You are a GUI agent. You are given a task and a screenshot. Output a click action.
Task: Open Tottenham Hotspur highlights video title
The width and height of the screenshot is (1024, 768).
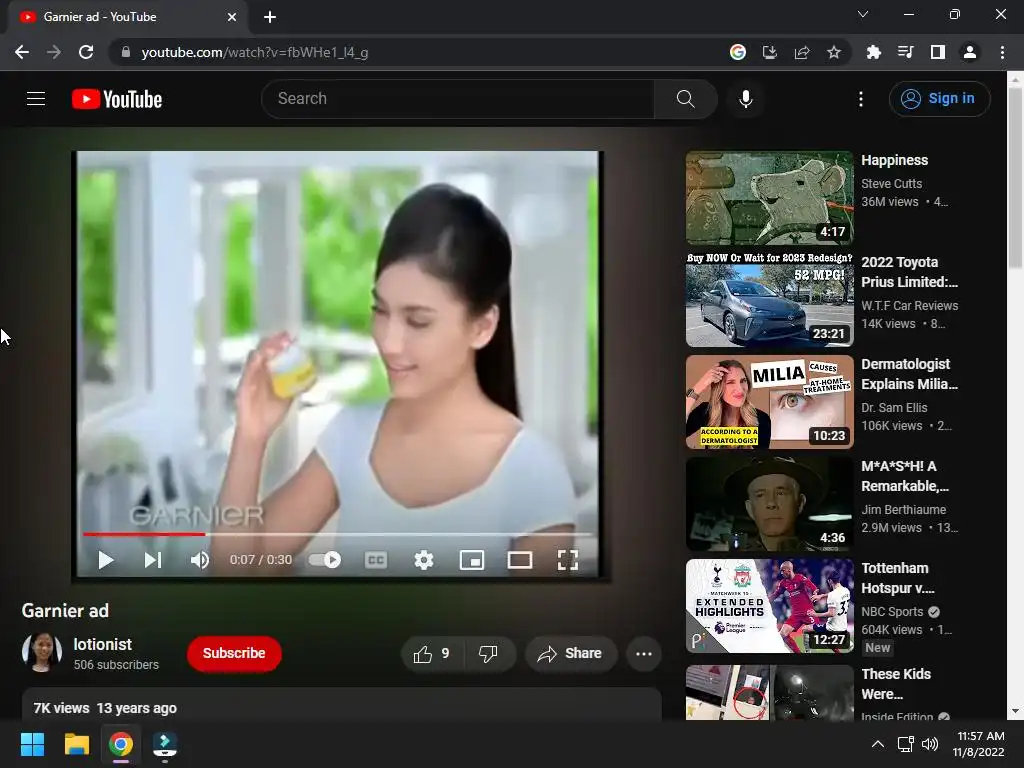tap(897, 578)
